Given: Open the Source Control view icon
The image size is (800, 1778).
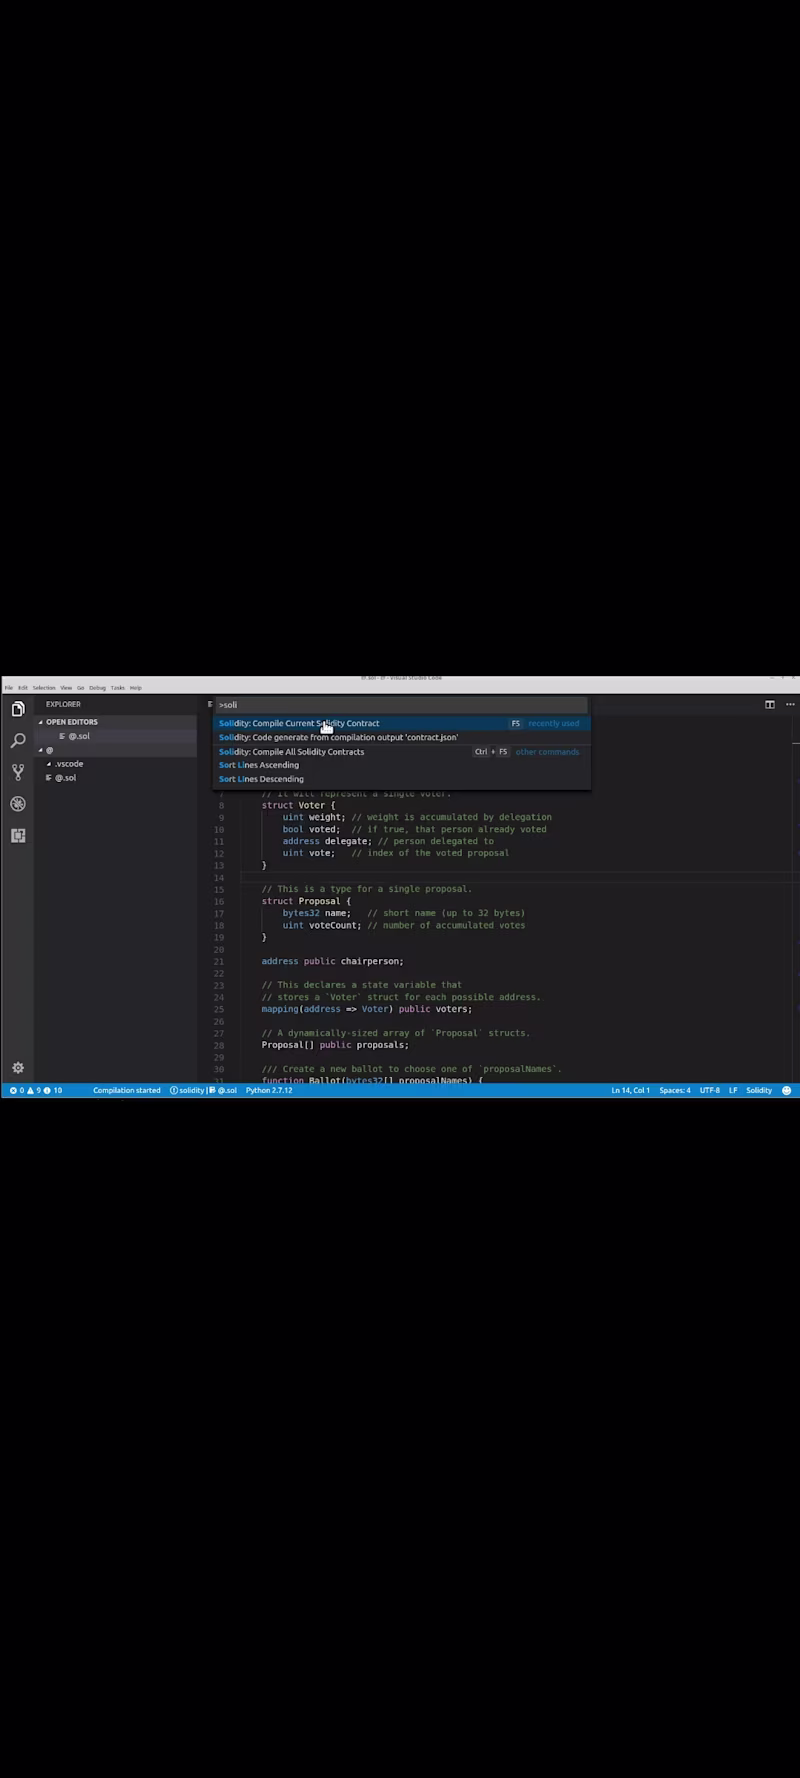Looking at the screenshot, I should (x=18, y=772).
